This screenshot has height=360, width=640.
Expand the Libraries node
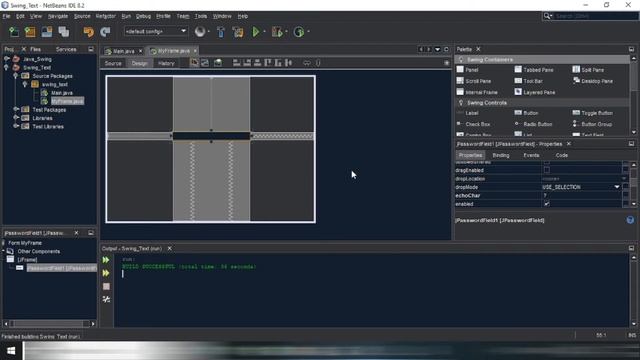pyautogui.click(x=16, y=118)
